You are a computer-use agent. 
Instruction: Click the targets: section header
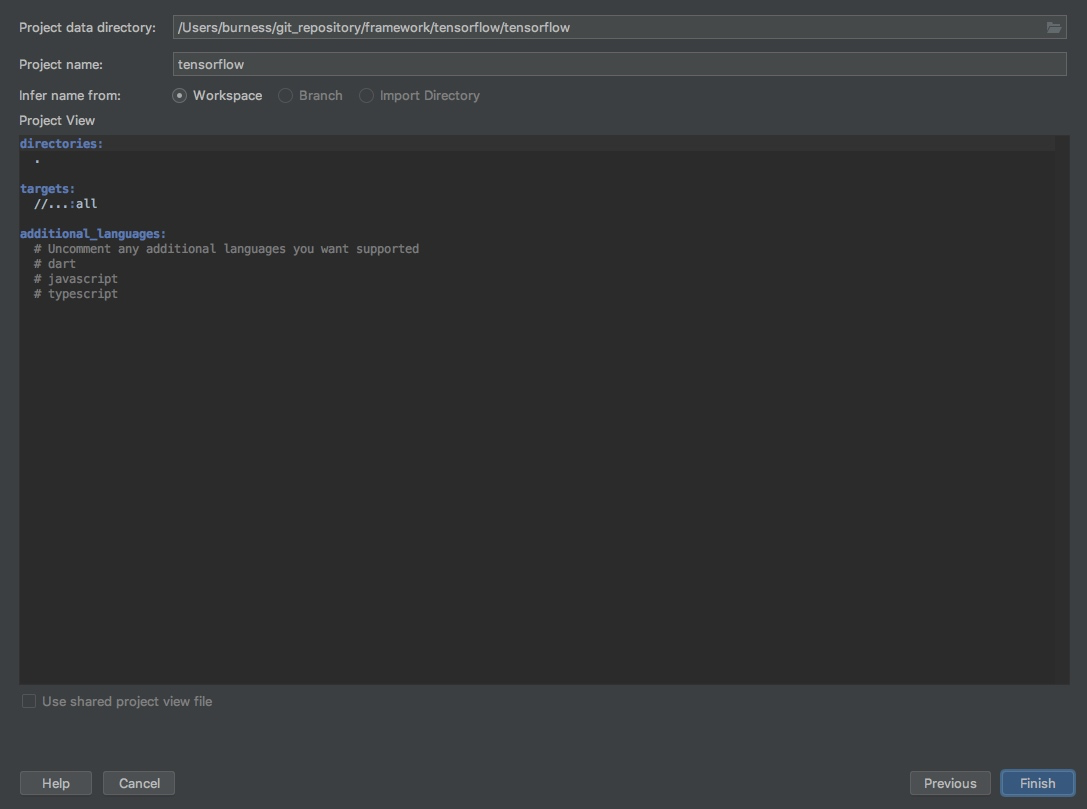(x=47, y=189)
